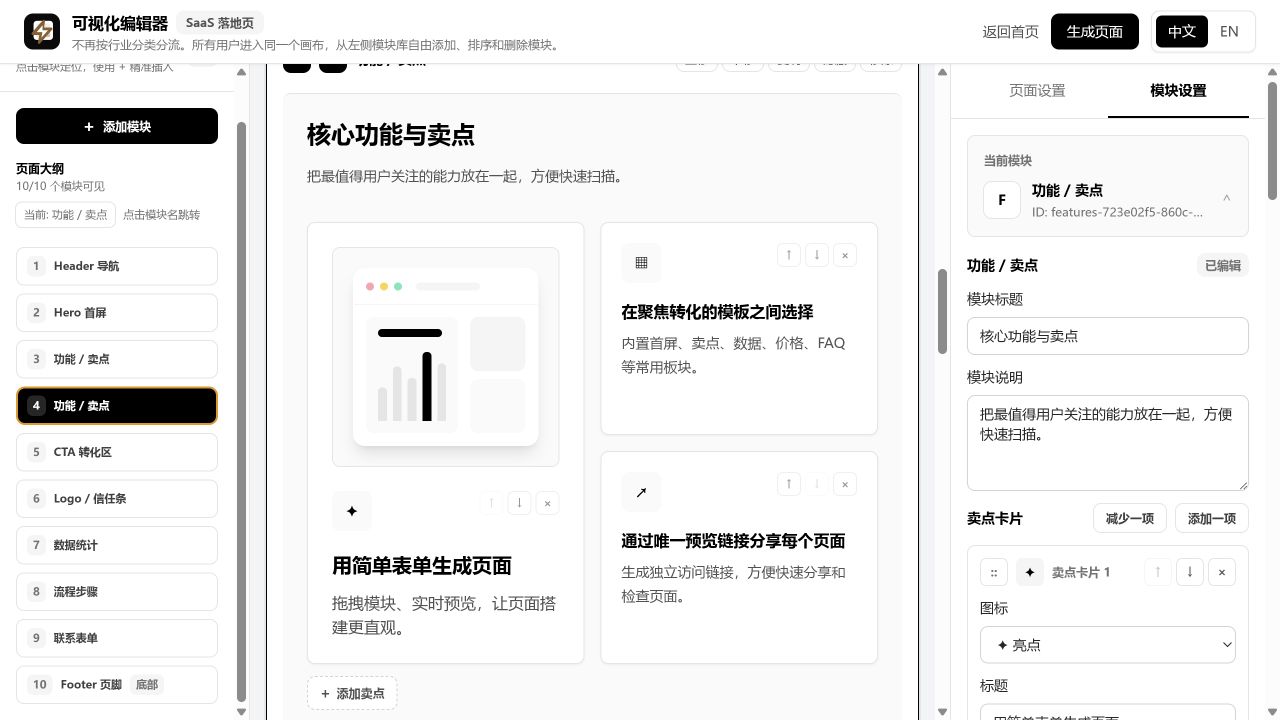The image size is (1280, 720).
Task: Click 添加一项 button
Action: tap(1212, 518)
